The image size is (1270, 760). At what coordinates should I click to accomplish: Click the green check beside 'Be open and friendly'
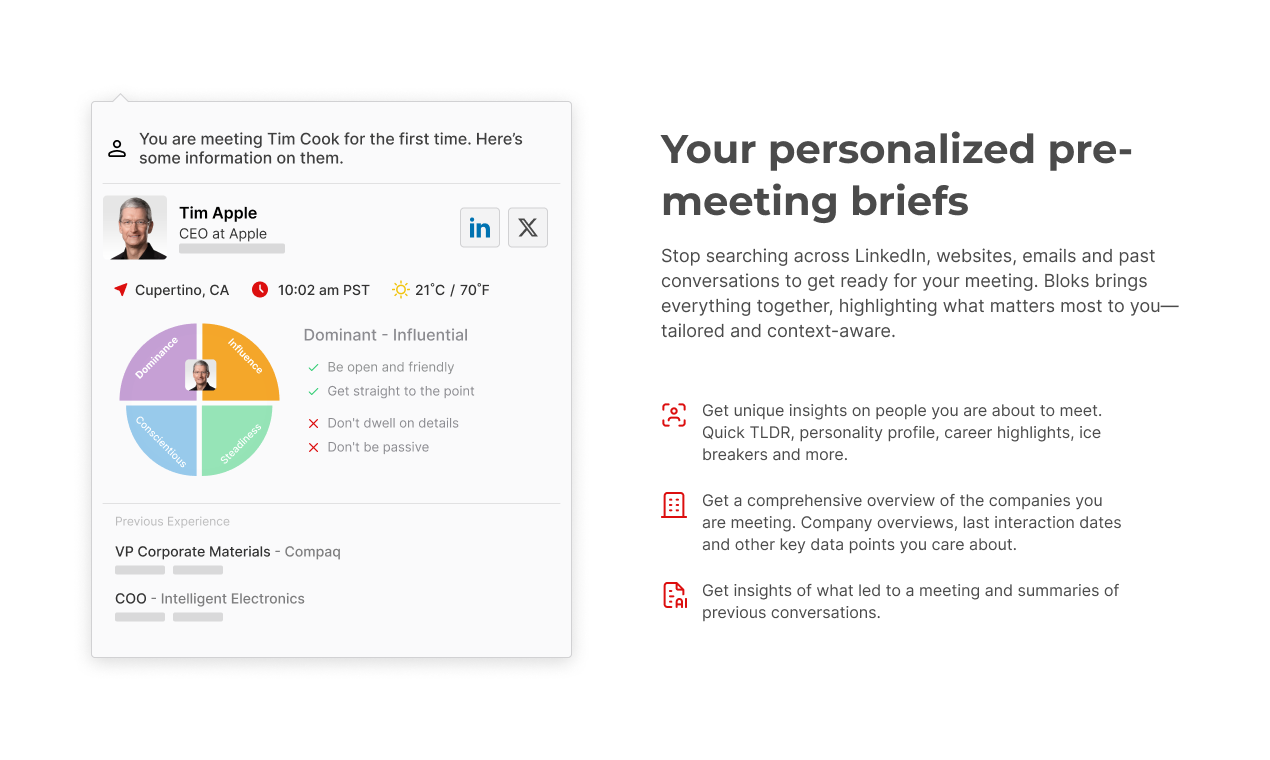tap(313, 368)
